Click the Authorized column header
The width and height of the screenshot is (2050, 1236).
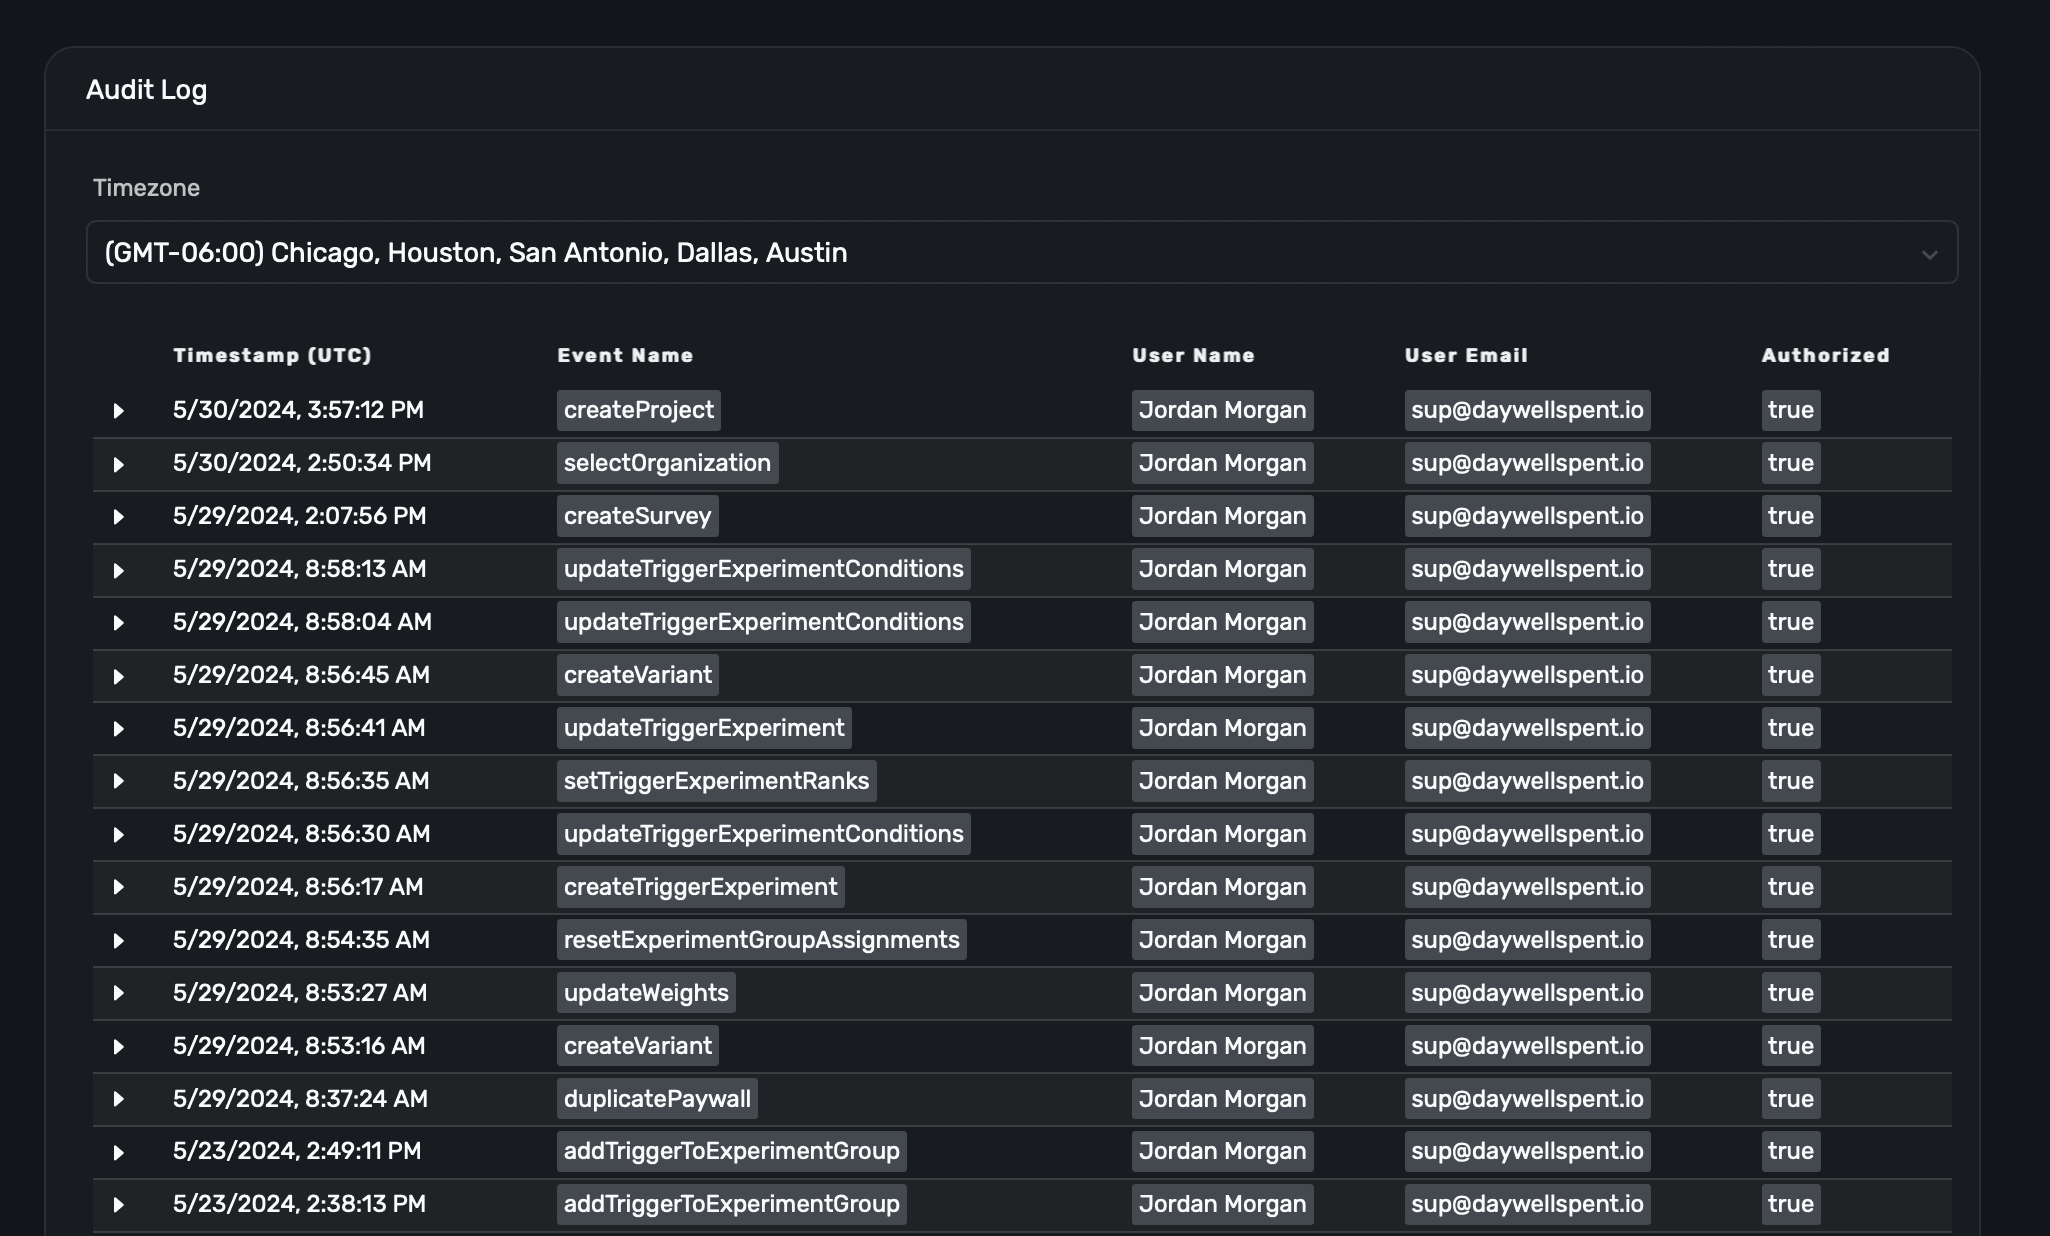[1825, 355]
